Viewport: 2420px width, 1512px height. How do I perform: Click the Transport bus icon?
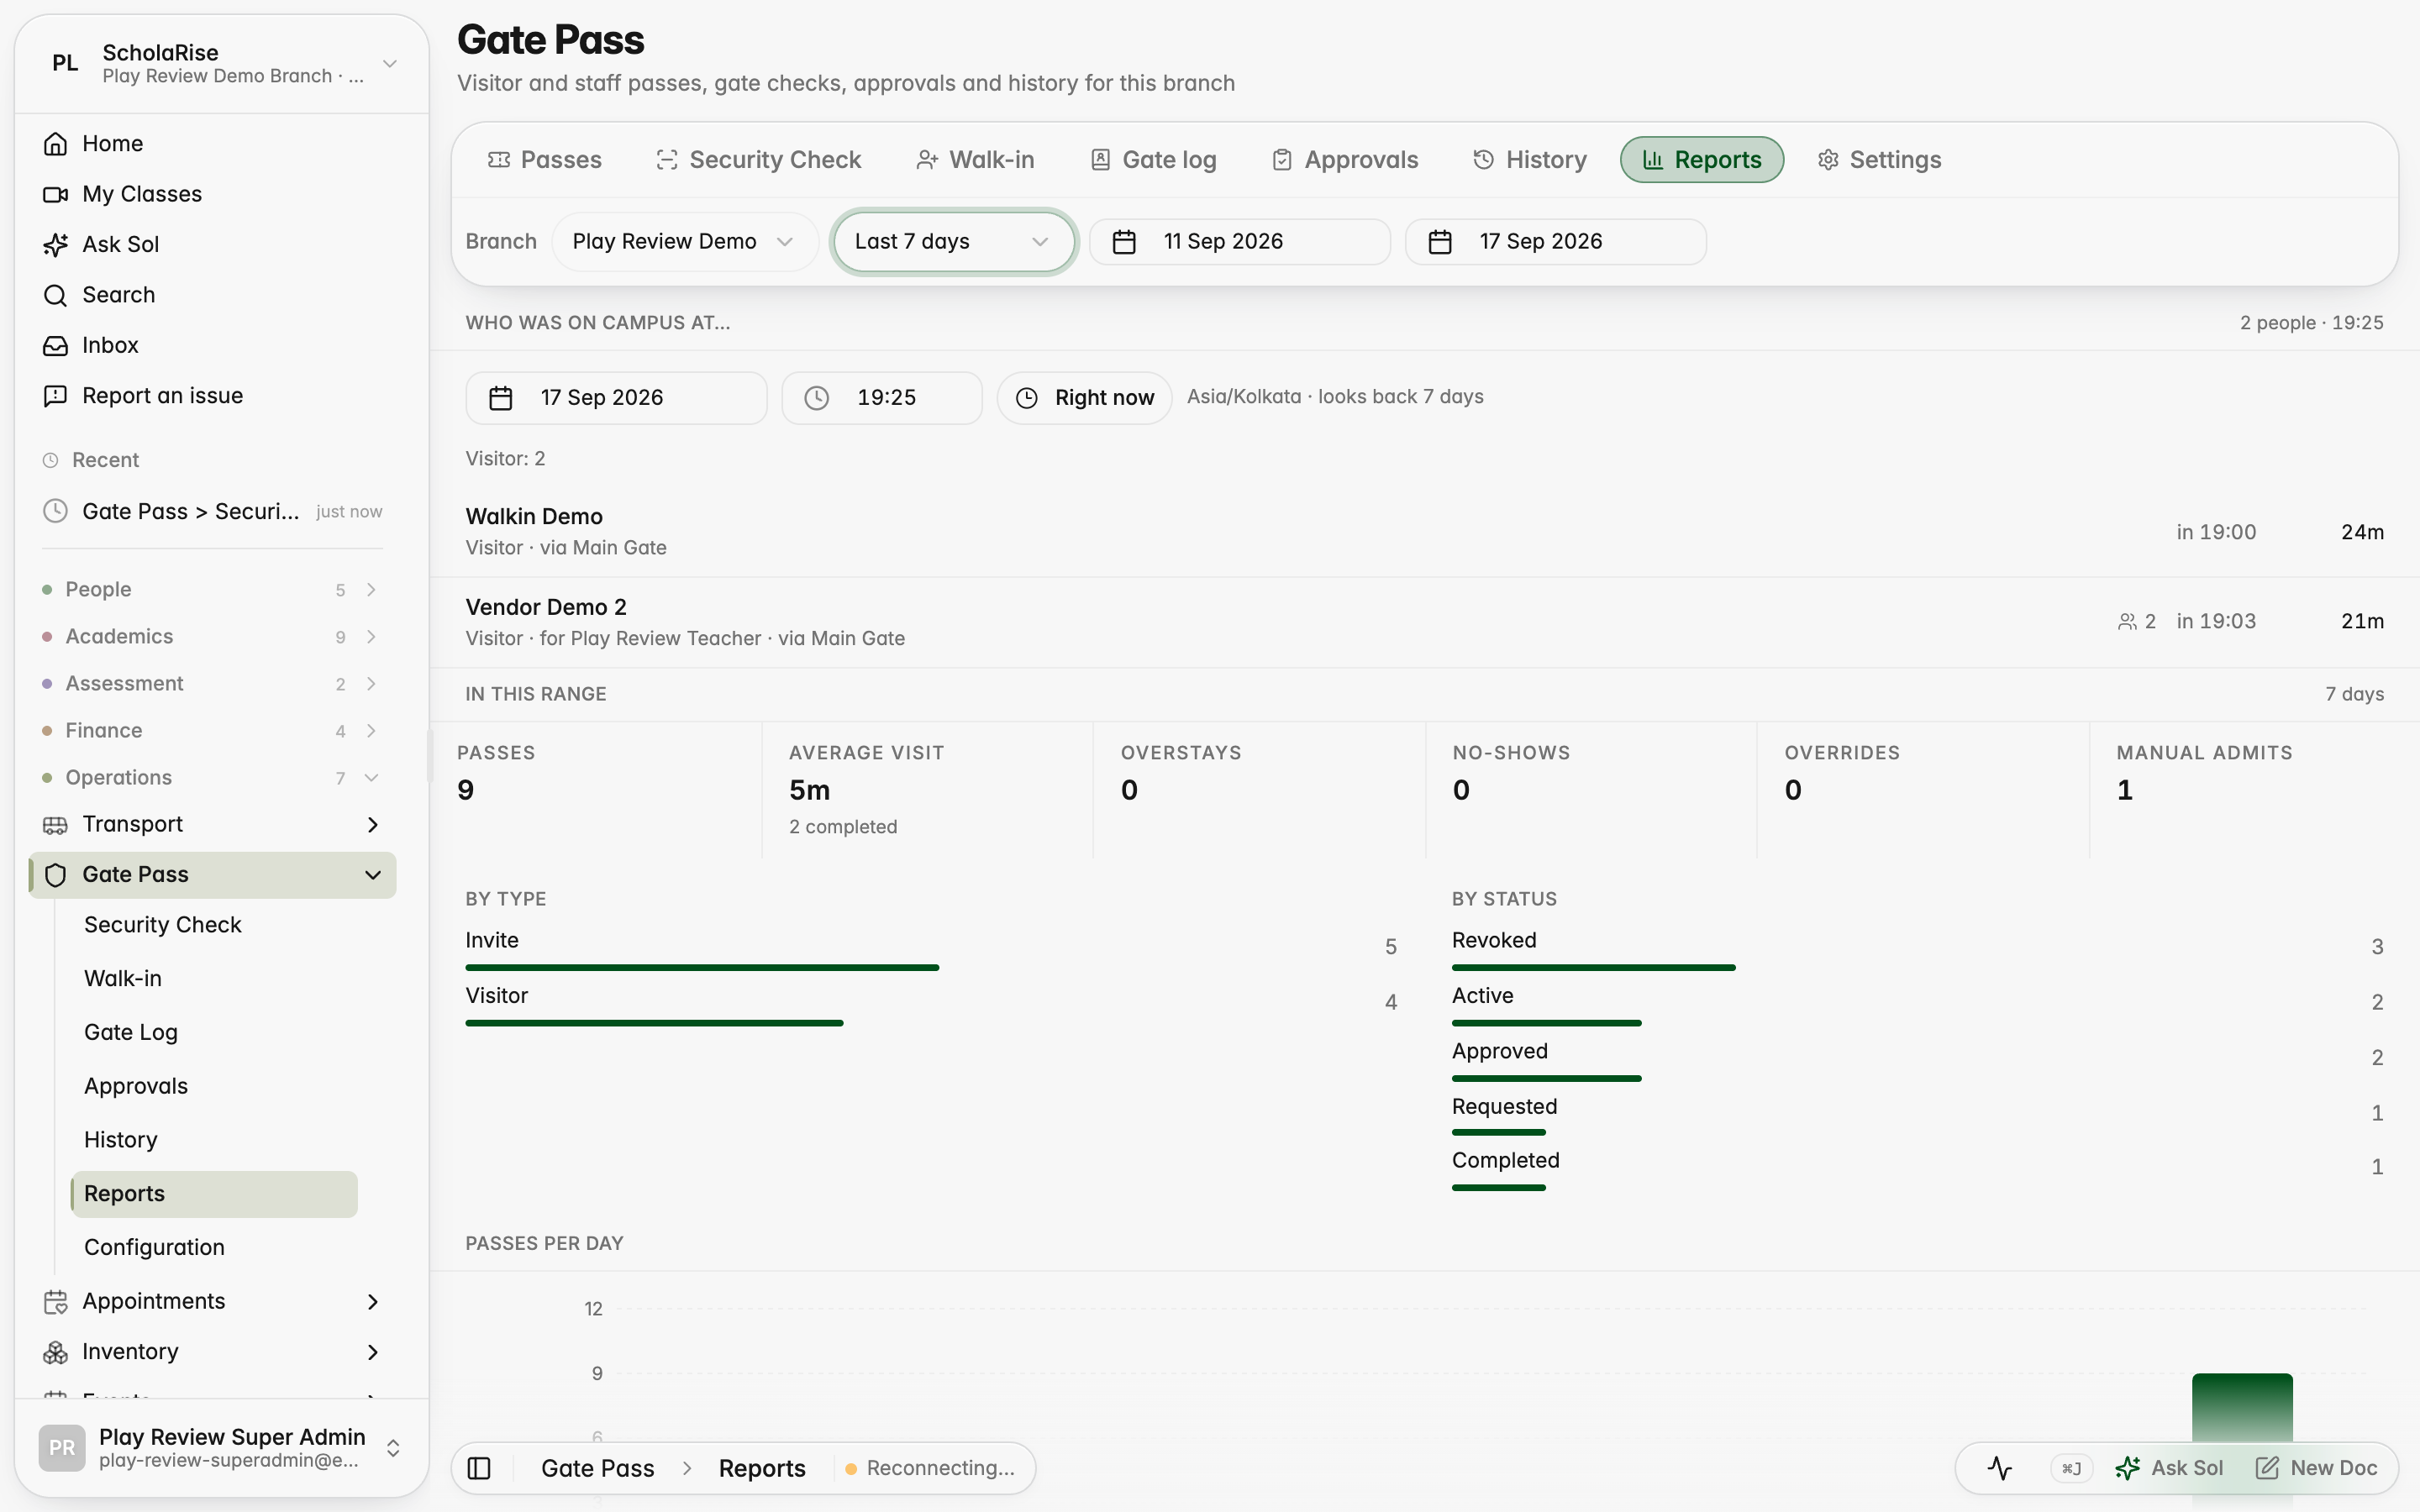point(55,825)
